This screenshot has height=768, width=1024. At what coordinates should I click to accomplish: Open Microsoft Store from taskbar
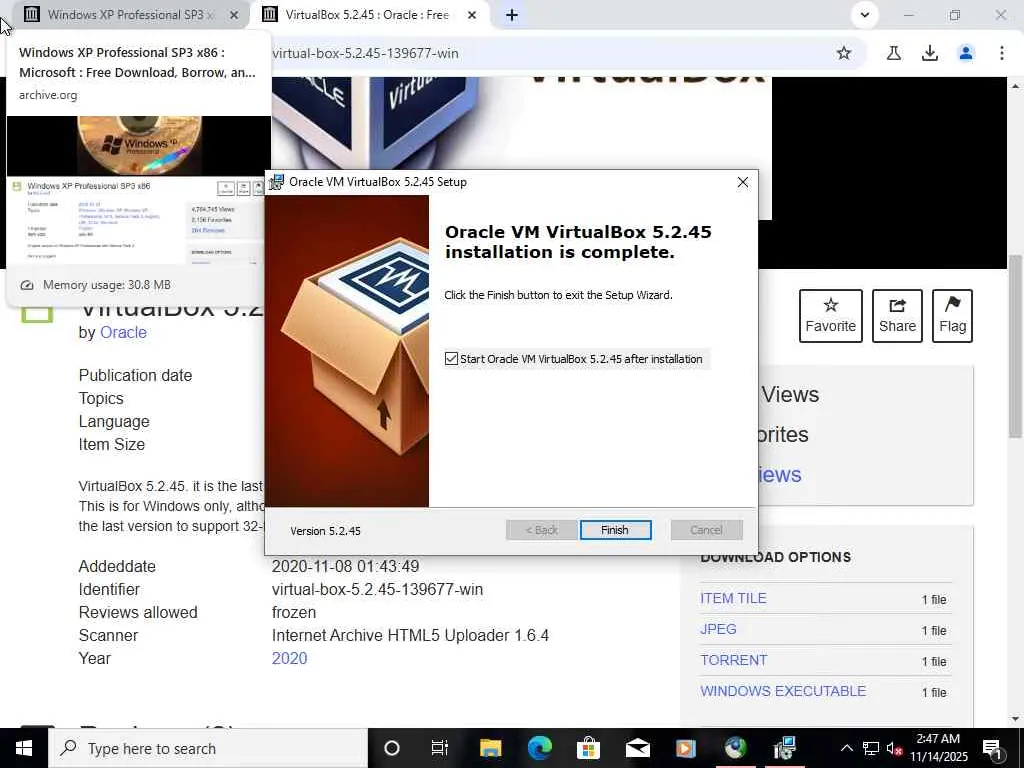[x=588, y=748]
